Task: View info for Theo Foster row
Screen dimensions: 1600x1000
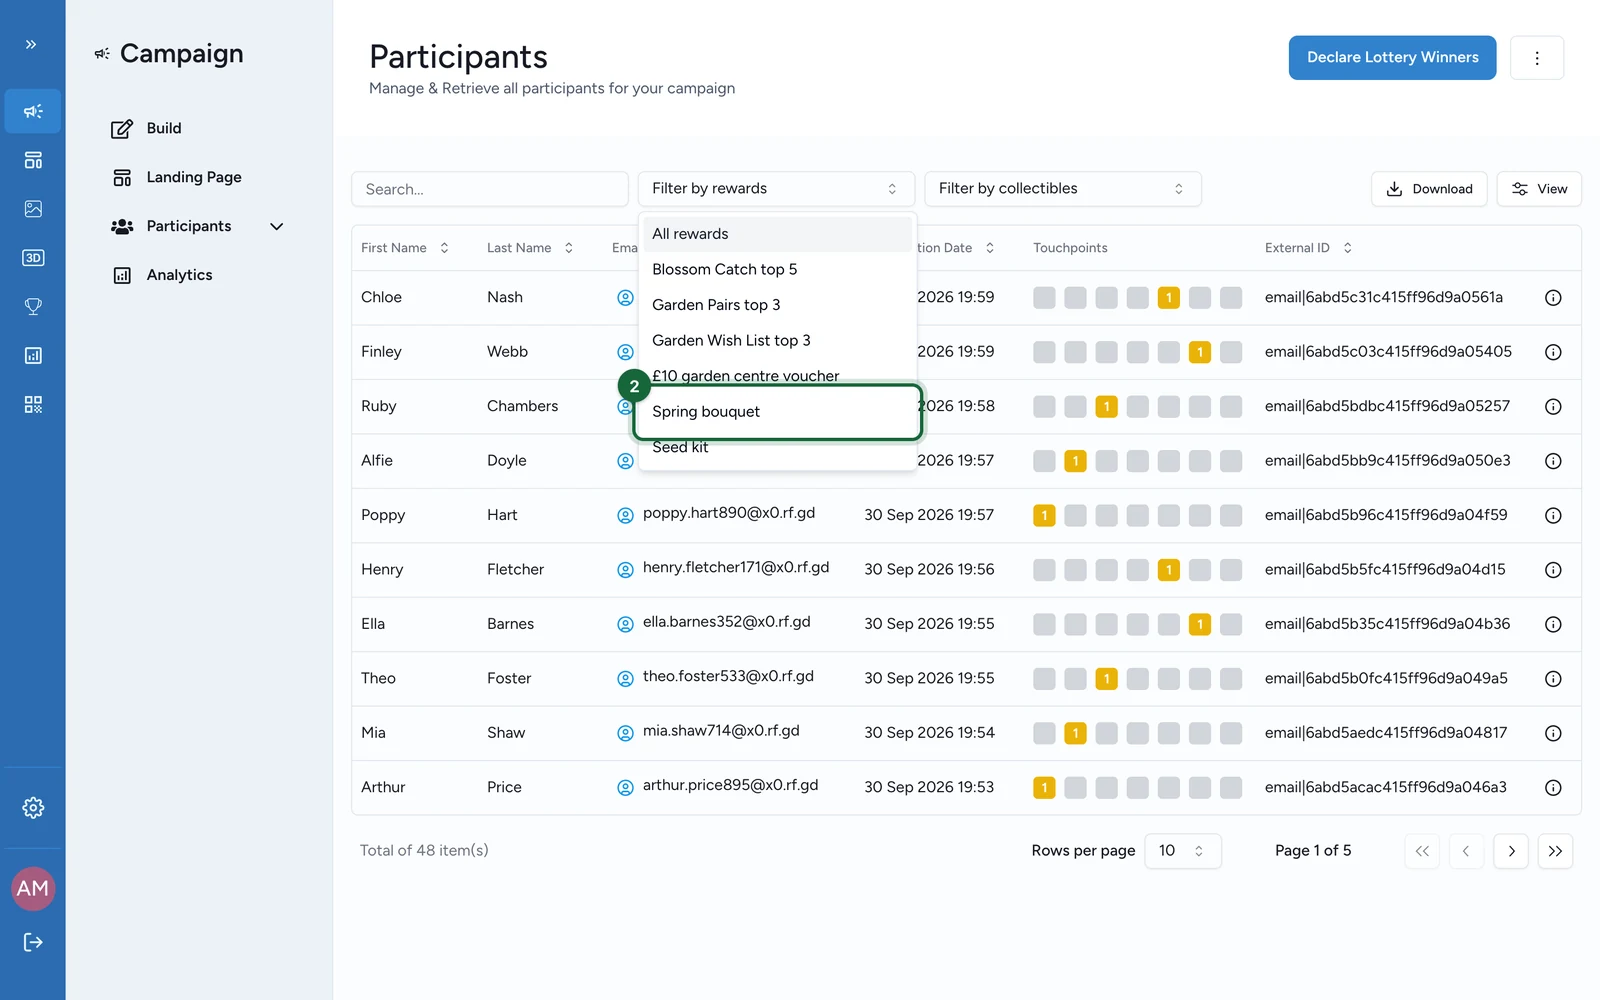Action: (x=1553, y=679)
